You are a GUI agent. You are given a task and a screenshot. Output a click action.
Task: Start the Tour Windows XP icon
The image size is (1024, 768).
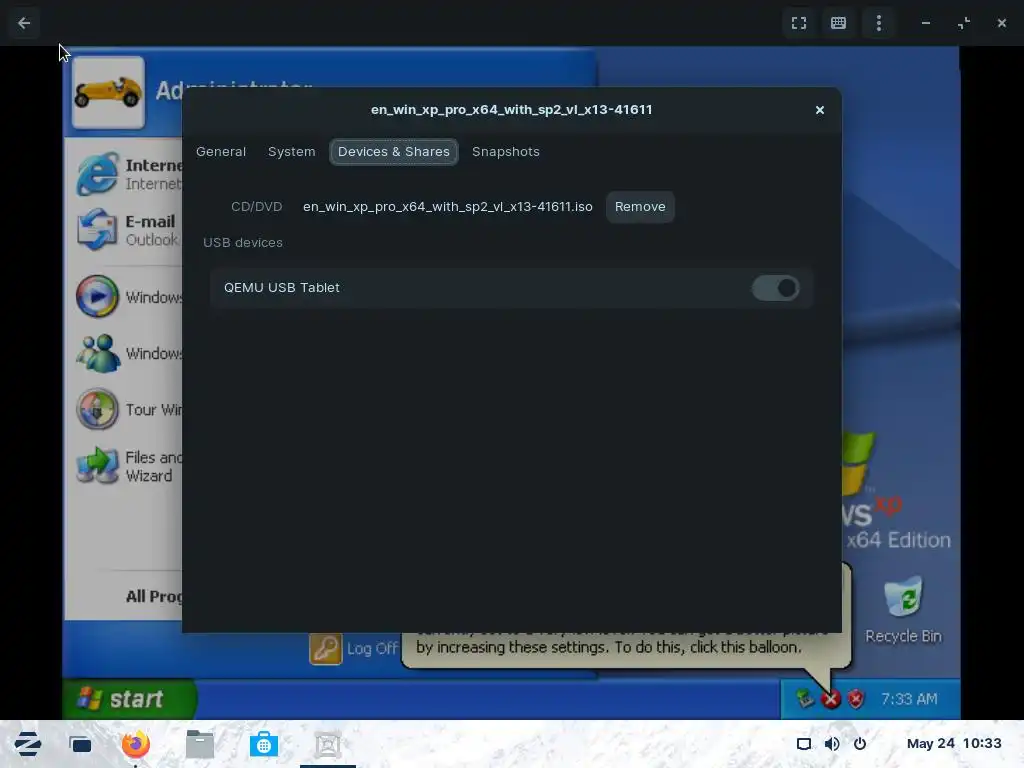97,409
